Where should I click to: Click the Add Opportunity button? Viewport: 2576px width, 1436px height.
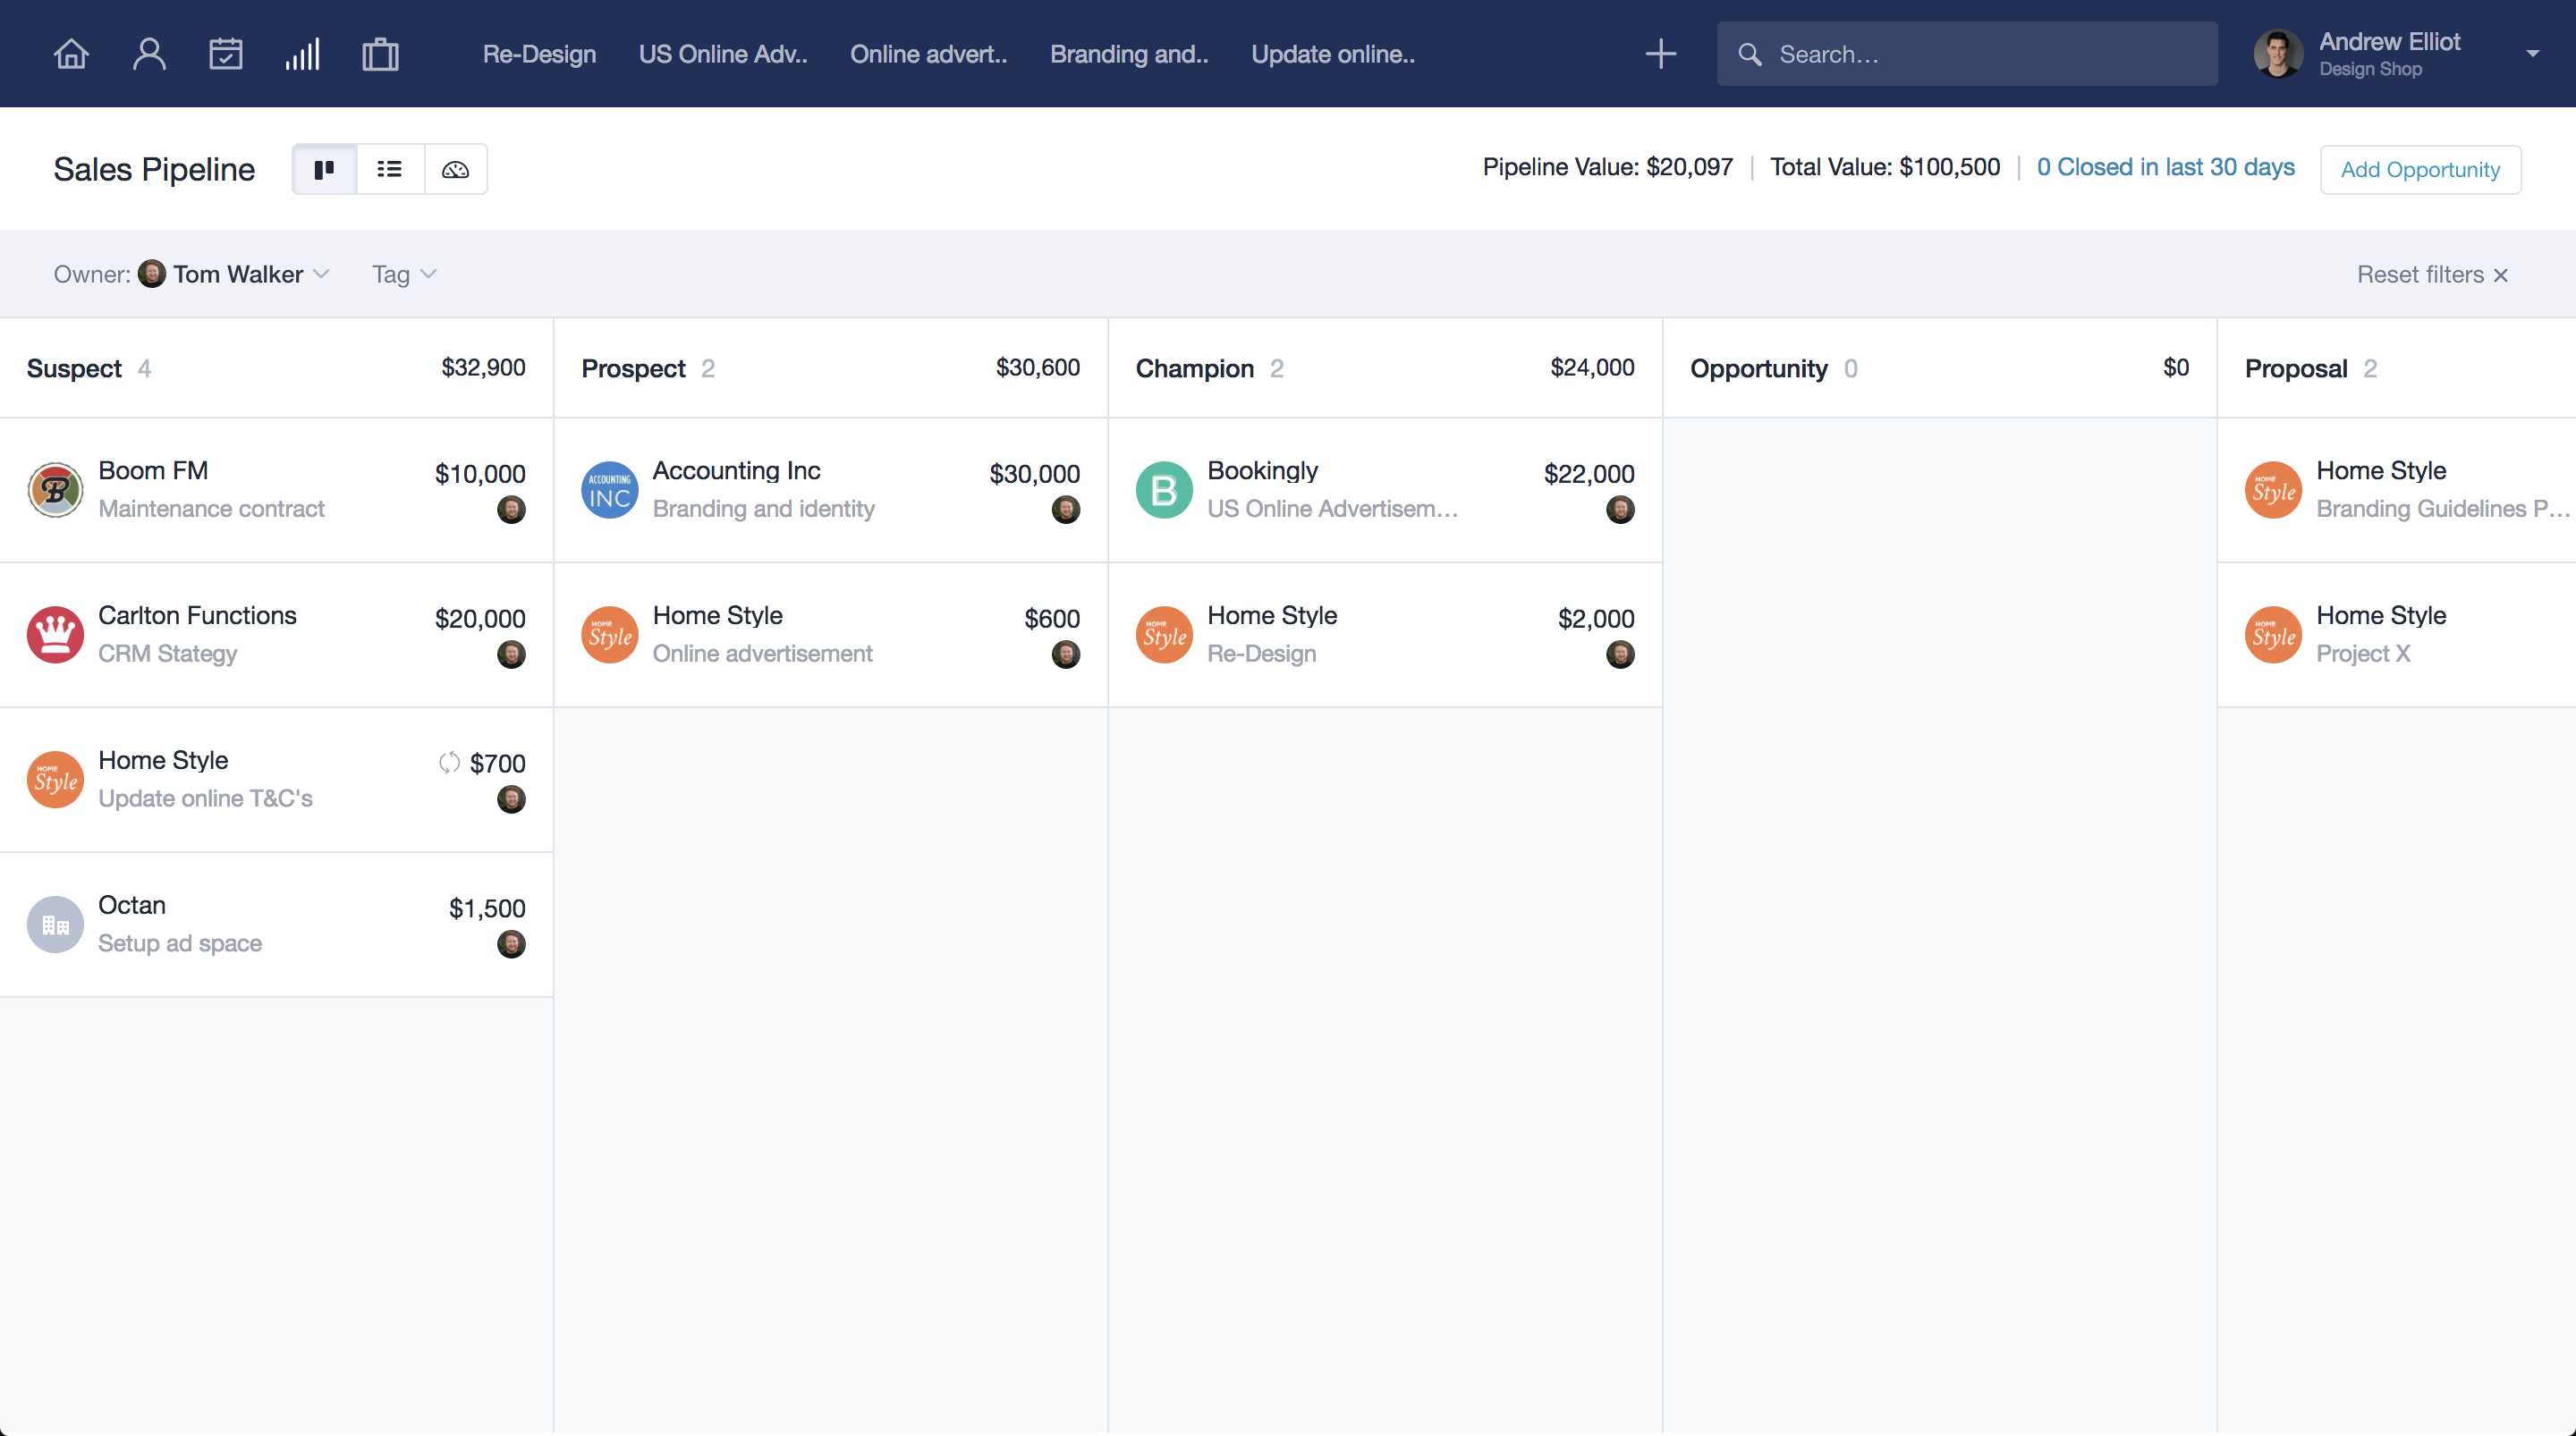2420,169
